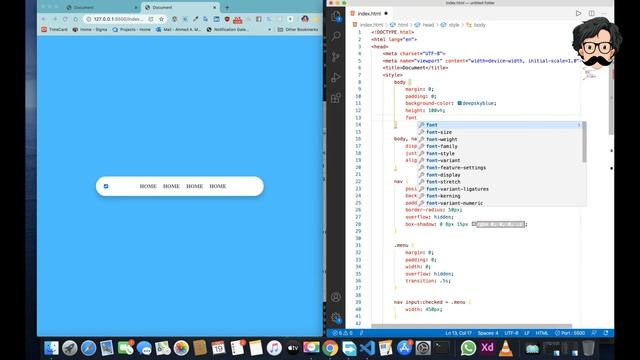The image size is (640, 360).
Task: Switch to the first Document tab in Chrome
Action: pos(102,7)
